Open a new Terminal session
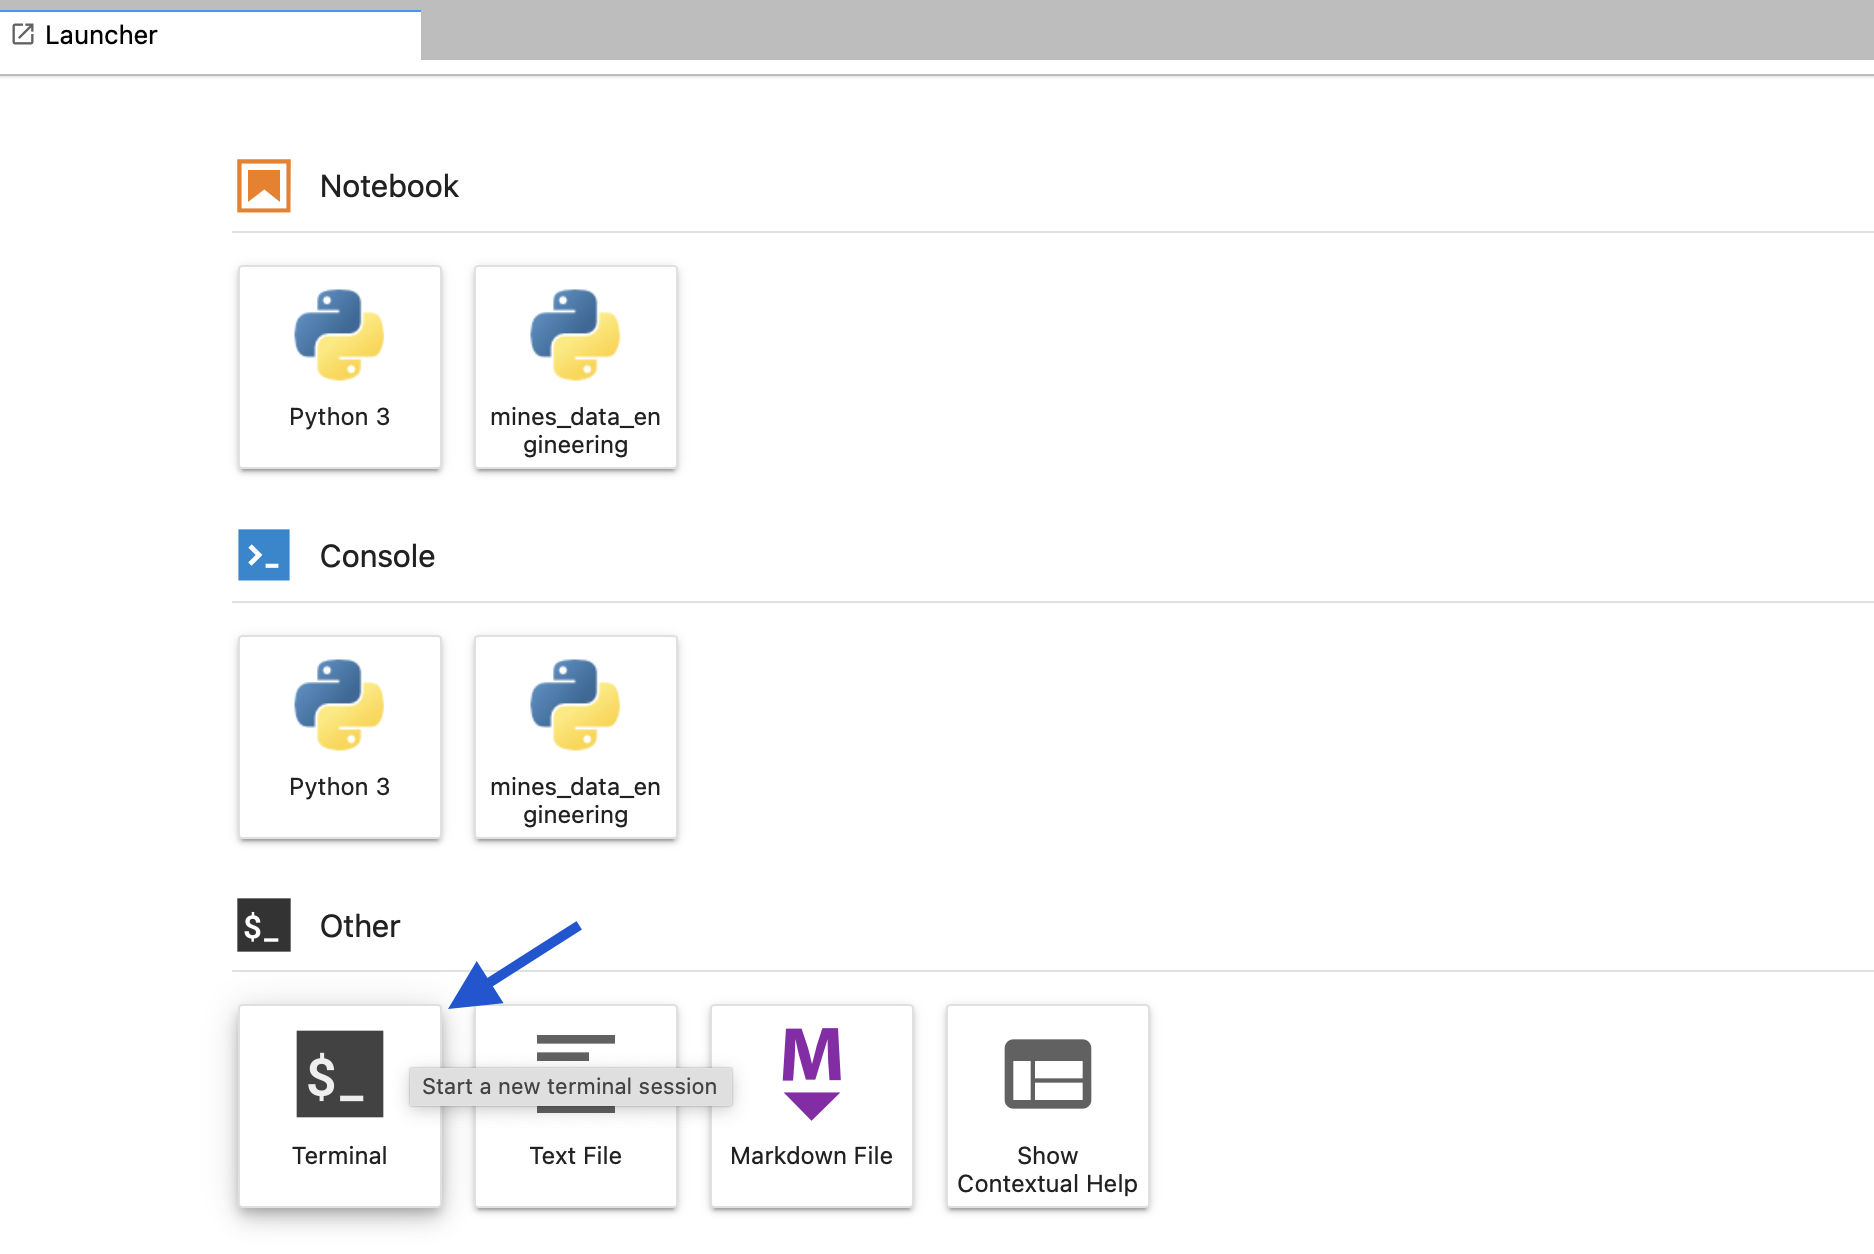1874x1254 pixels. (x=339, y=1105)
